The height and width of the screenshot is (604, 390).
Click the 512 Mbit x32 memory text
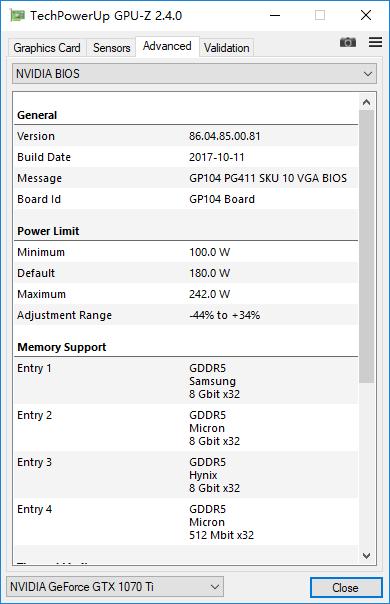(x=222, y=535)
